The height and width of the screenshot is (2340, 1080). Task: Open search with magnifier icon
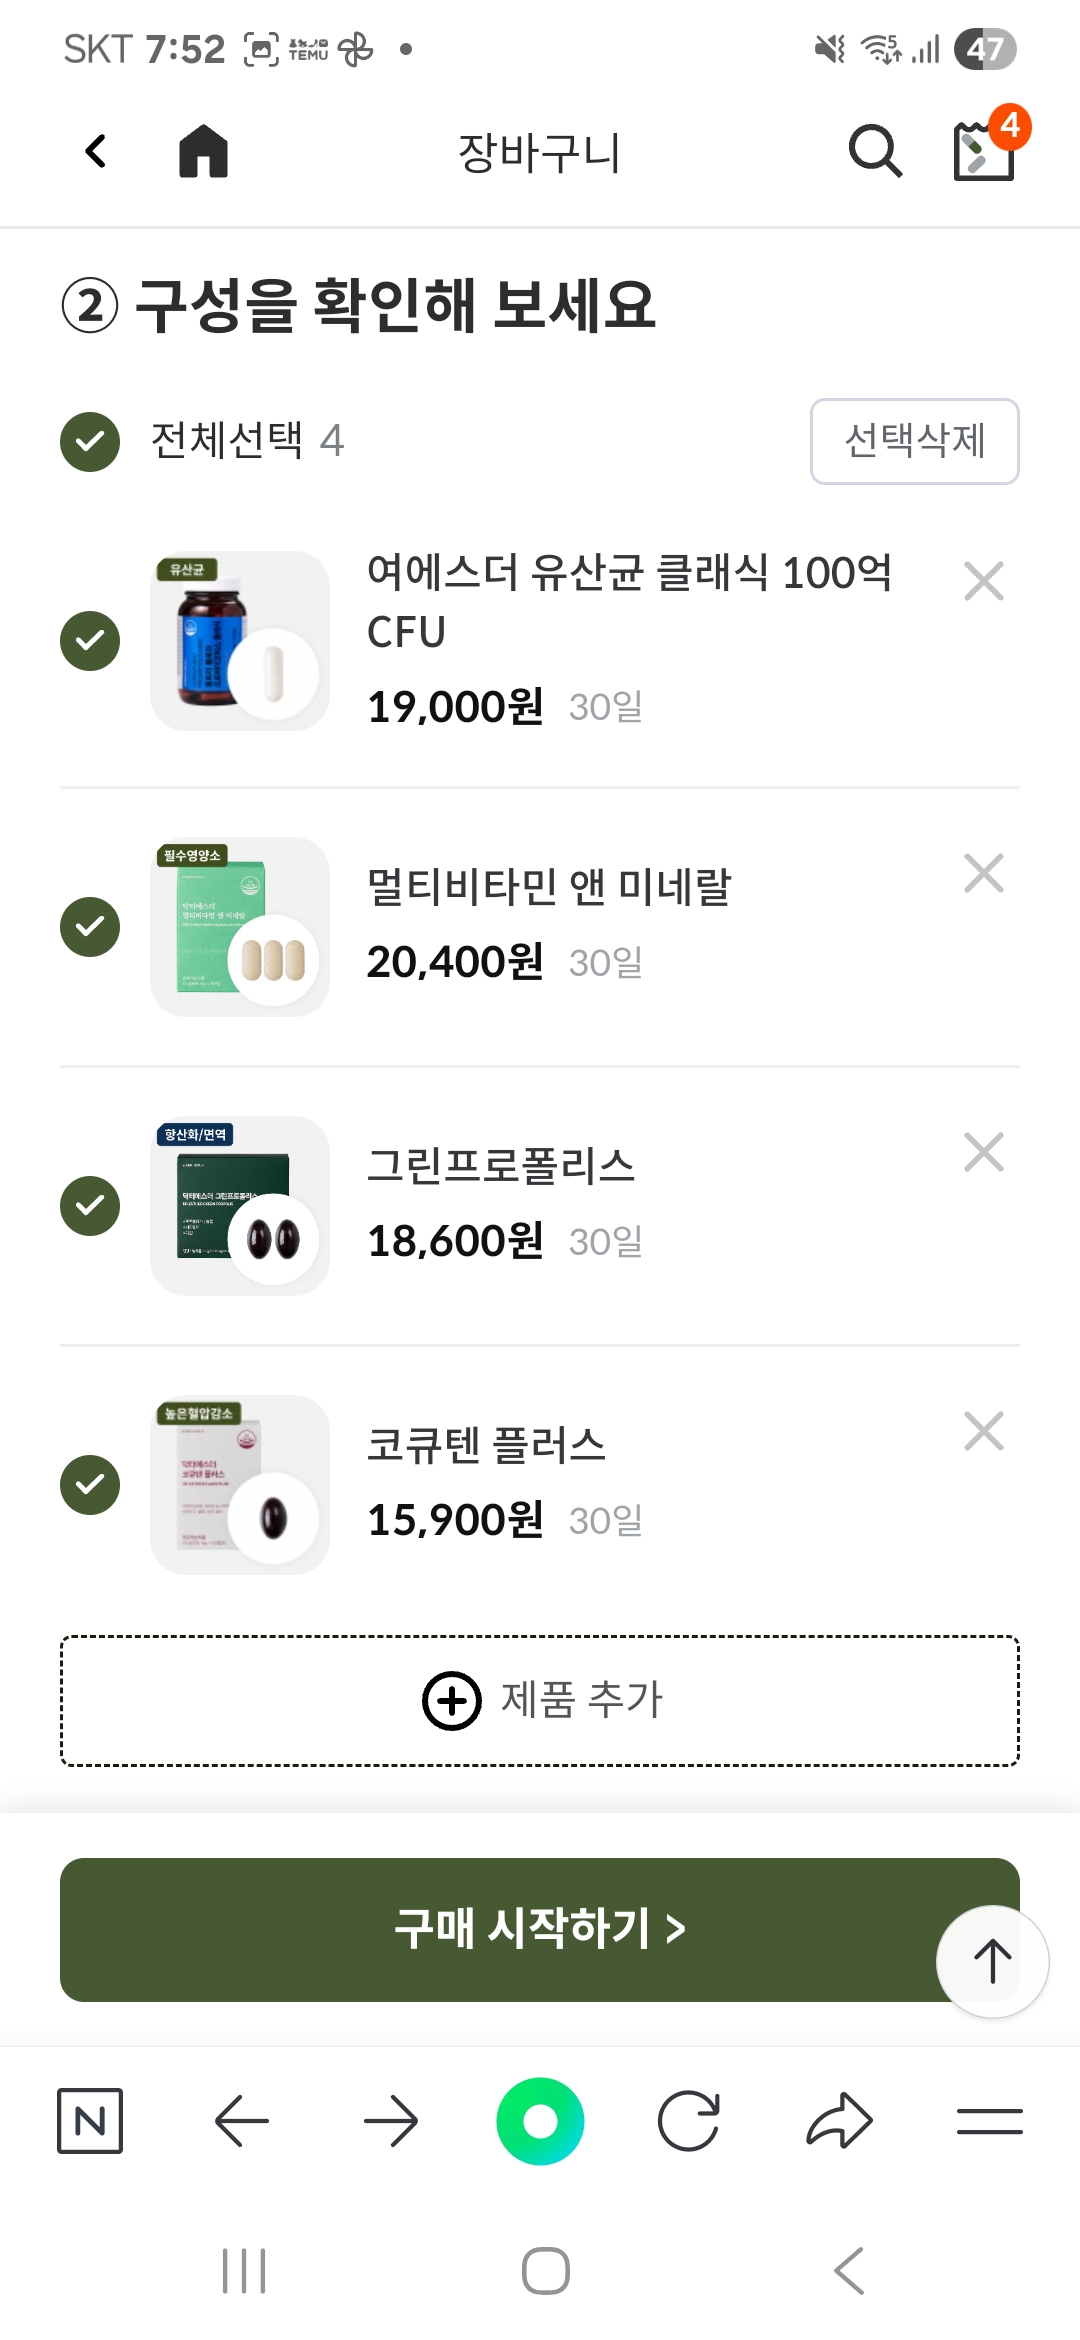coord(875,152)
